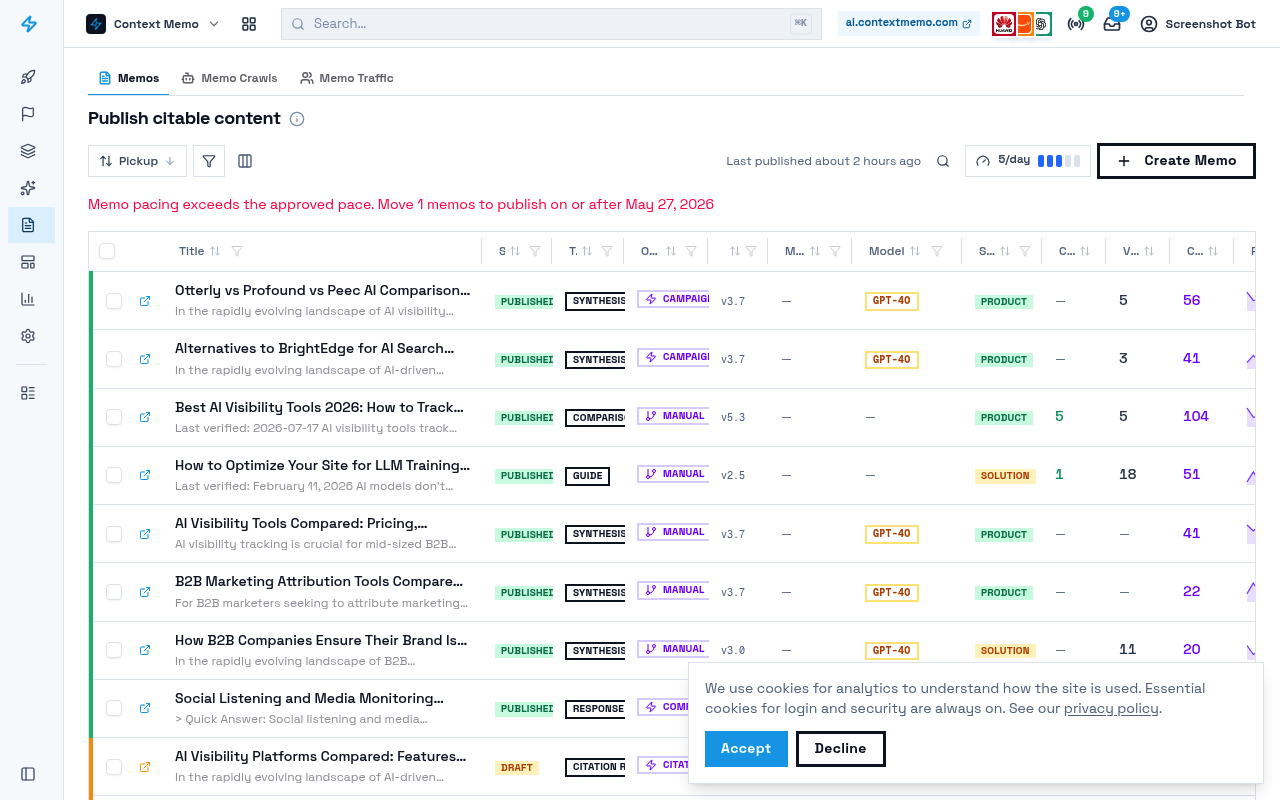Open the settings gear in sidebar
This screenshot has height=800, width=1280.
tap(28, 336)
